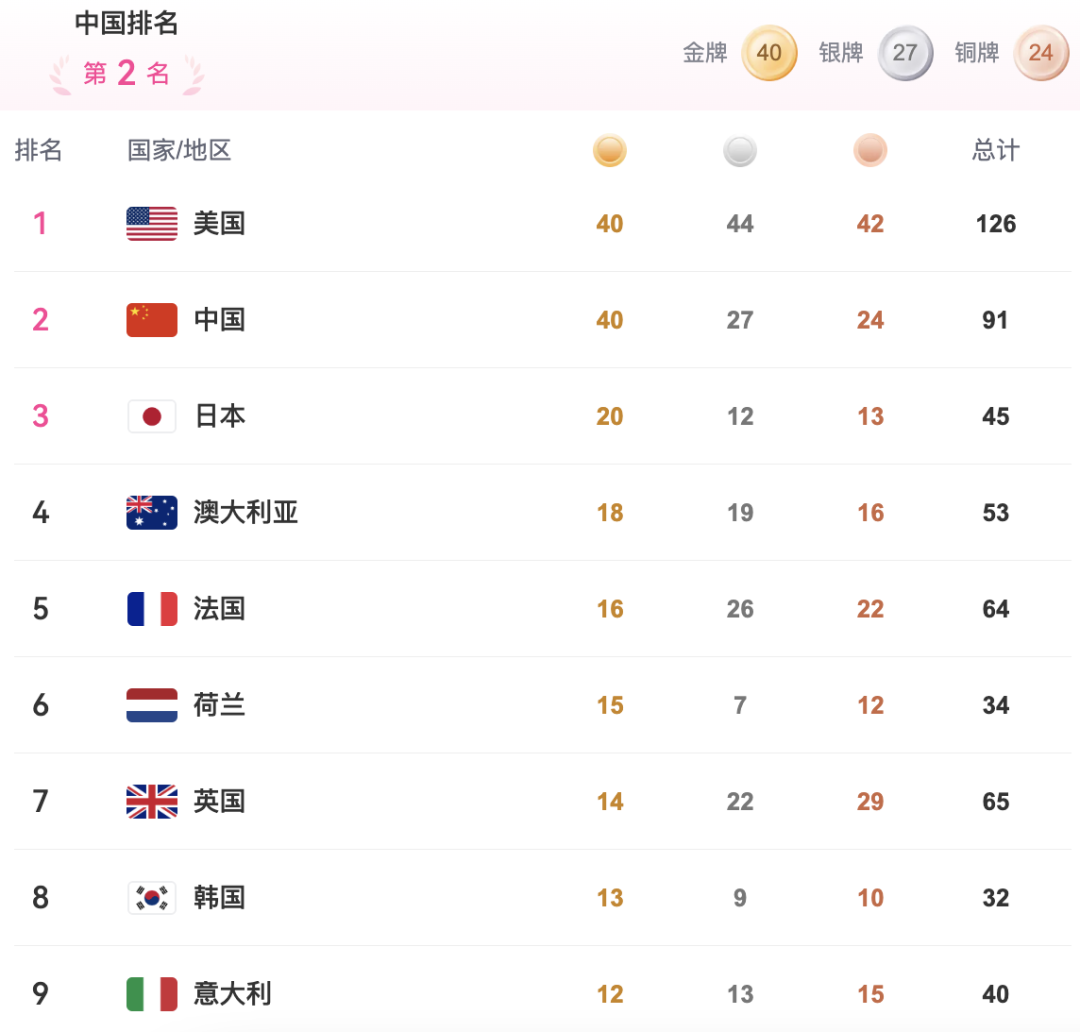This screenshot has width=1080, height=1032.
Task: Click the South Korea flag icon
Action: 152,897
